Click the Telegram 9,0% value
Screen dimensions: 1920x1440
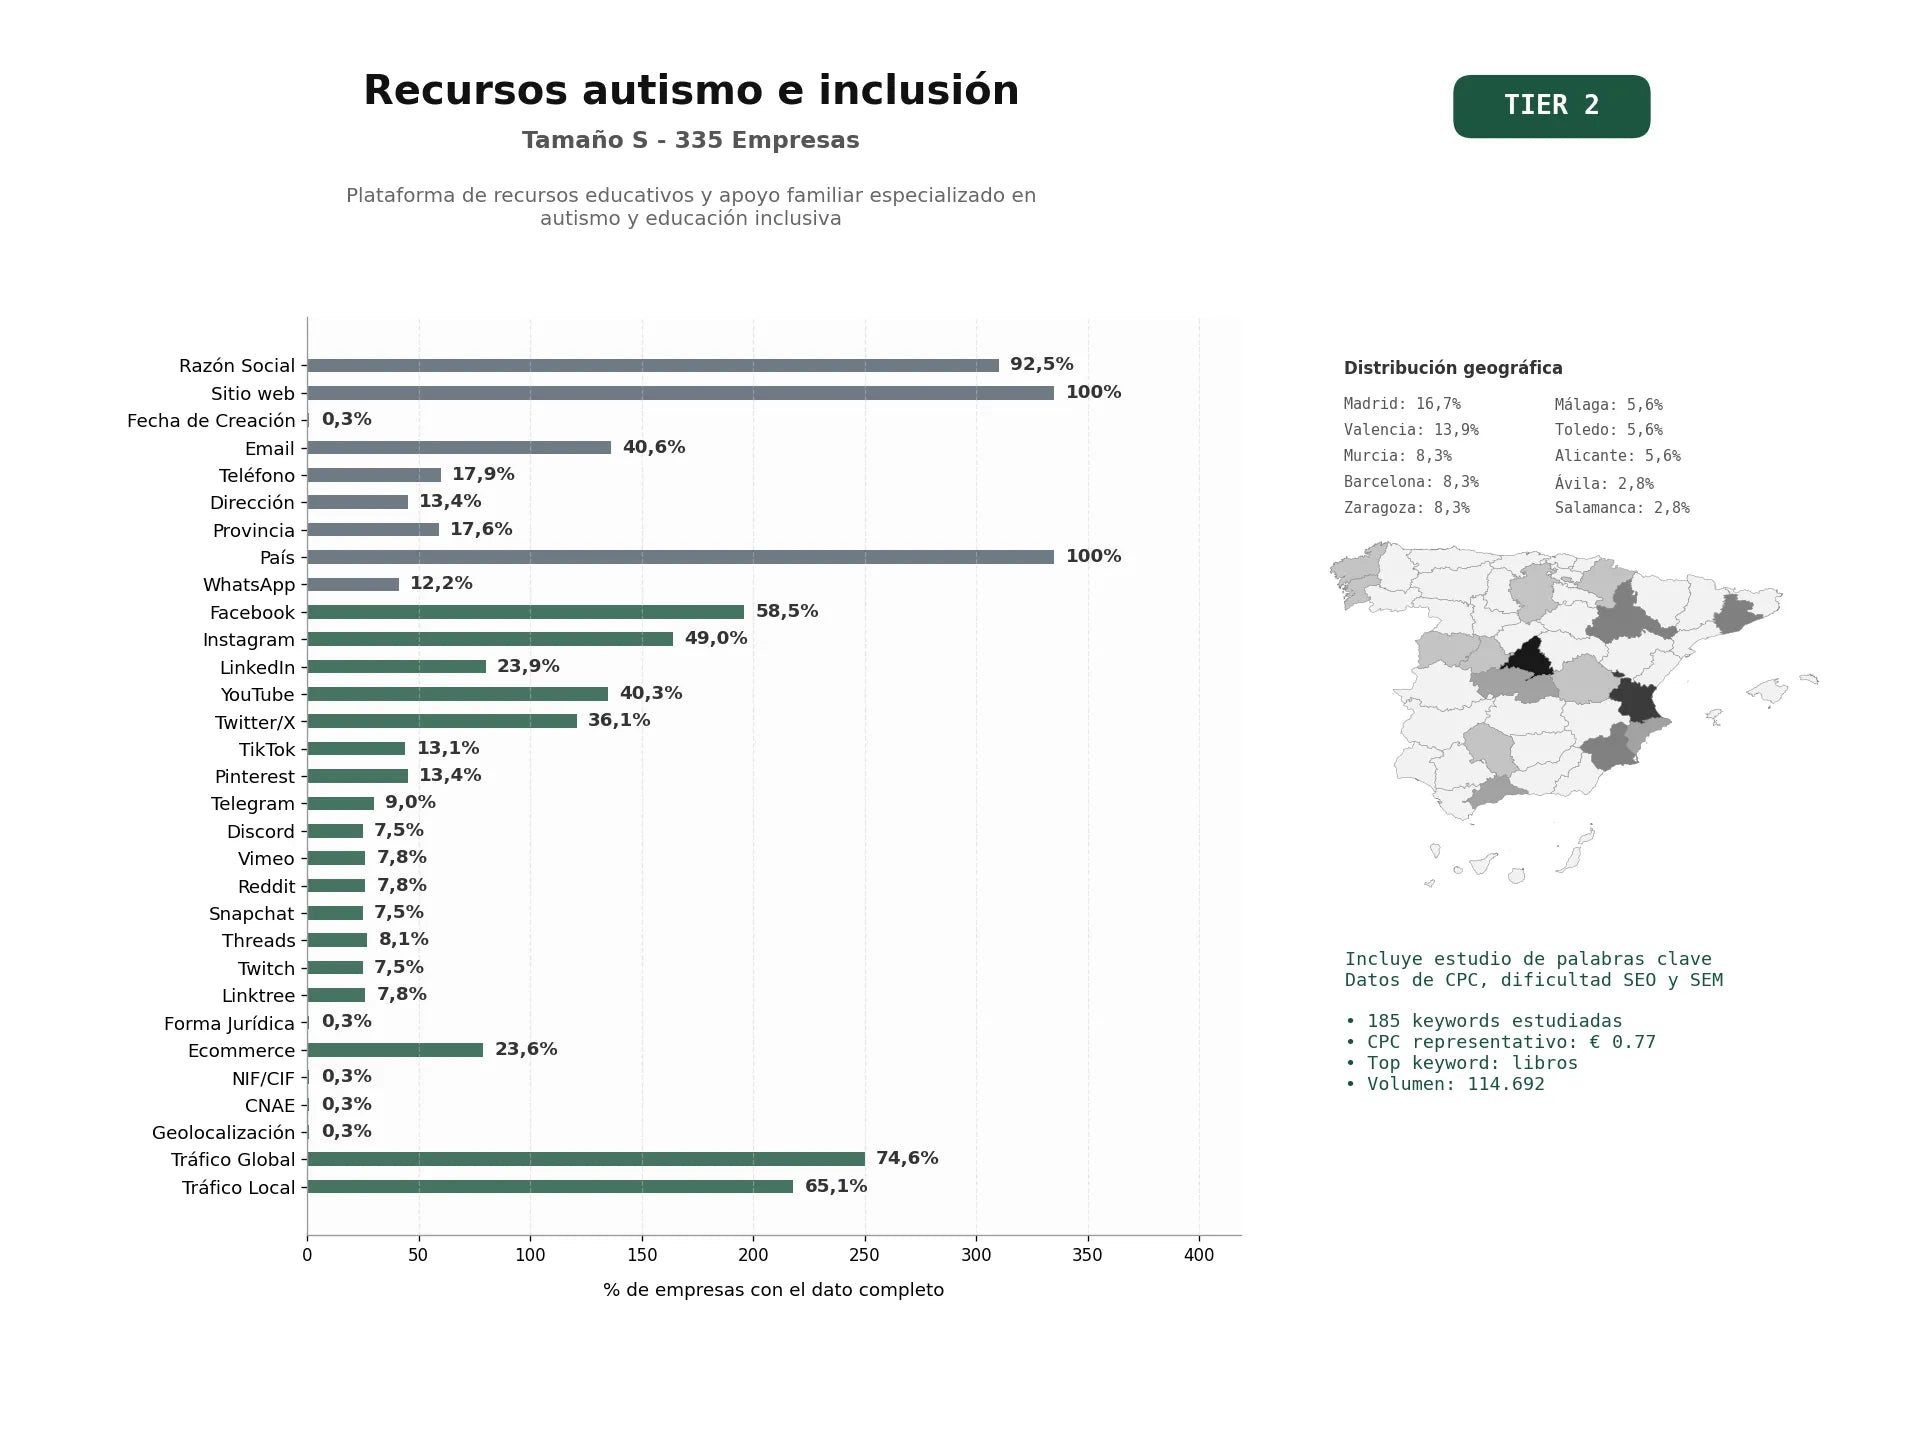[x=410, y=802]
